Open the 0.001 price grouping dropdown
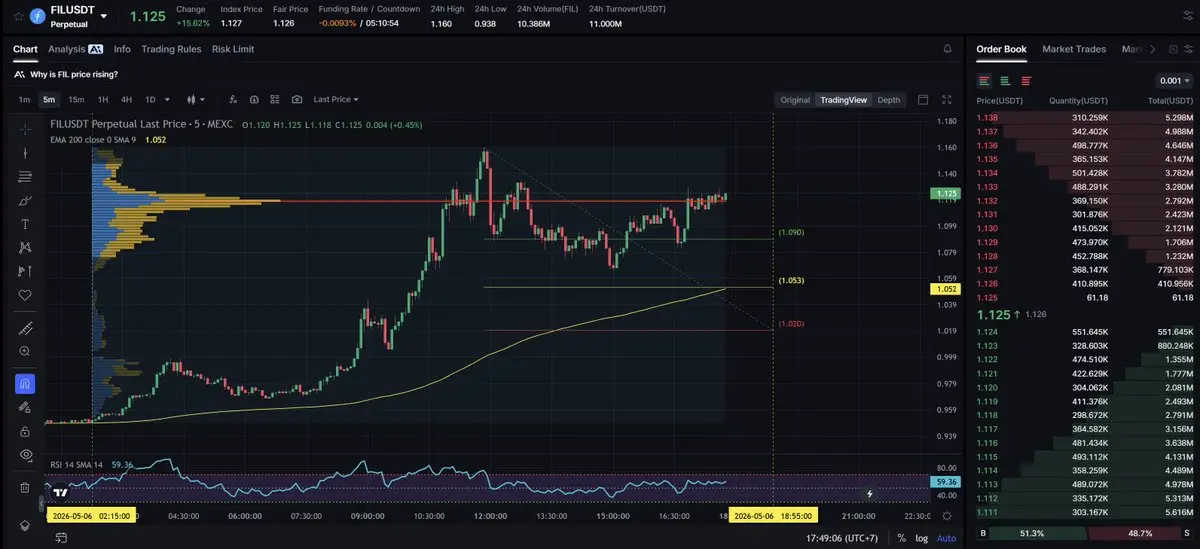This screenshot has width=1200, height=549. pos(1174,81)
